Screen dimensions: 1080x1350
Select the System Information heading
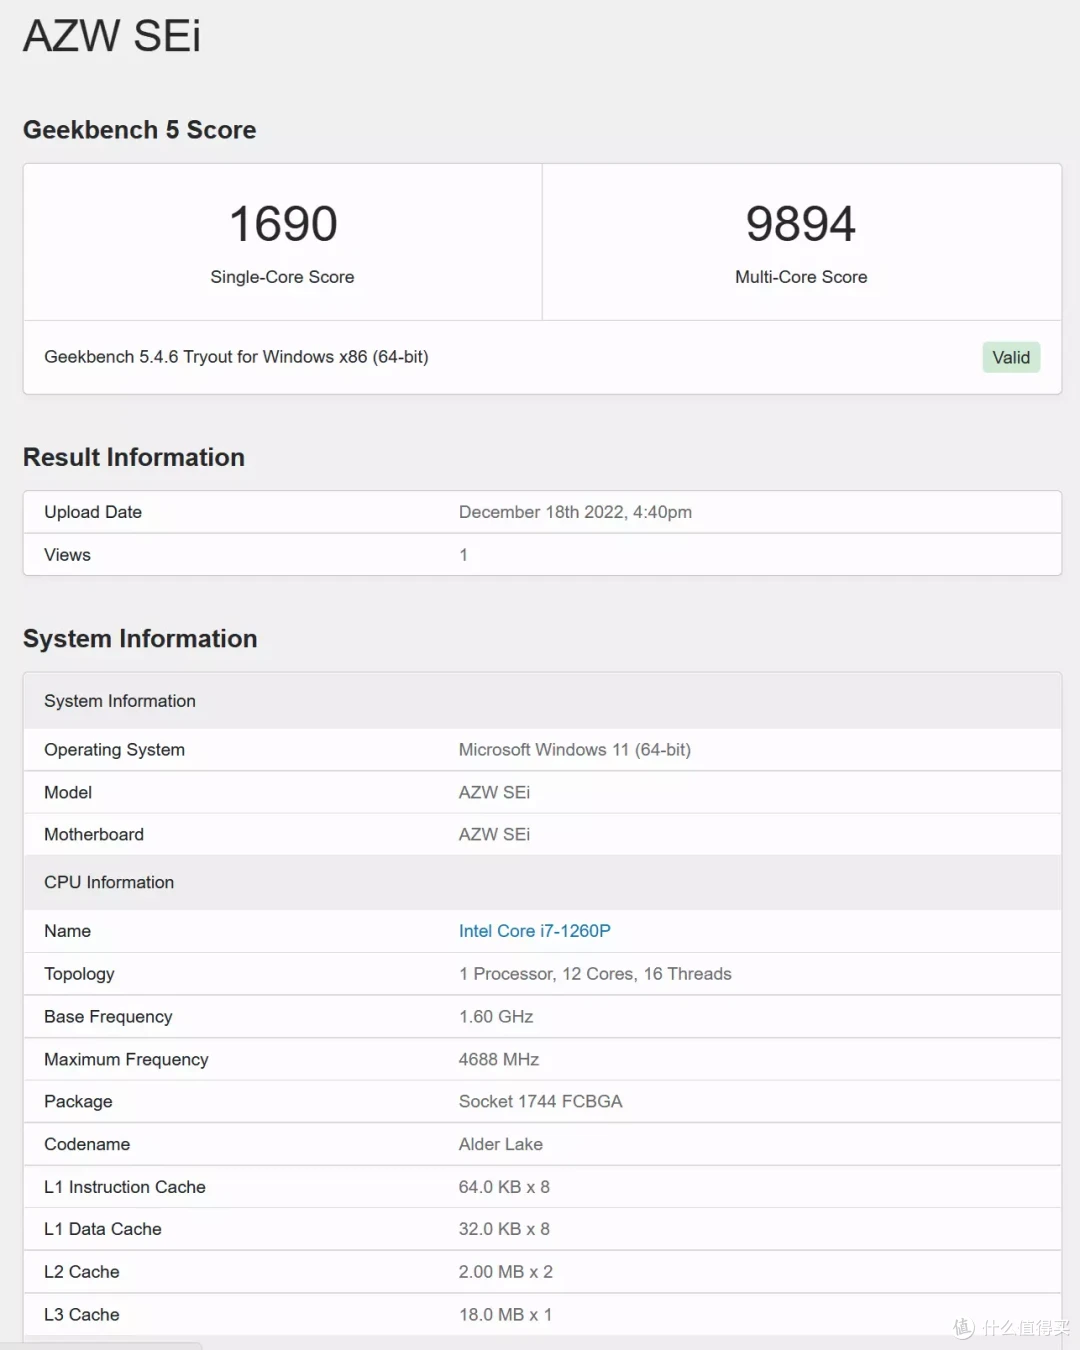140,638
